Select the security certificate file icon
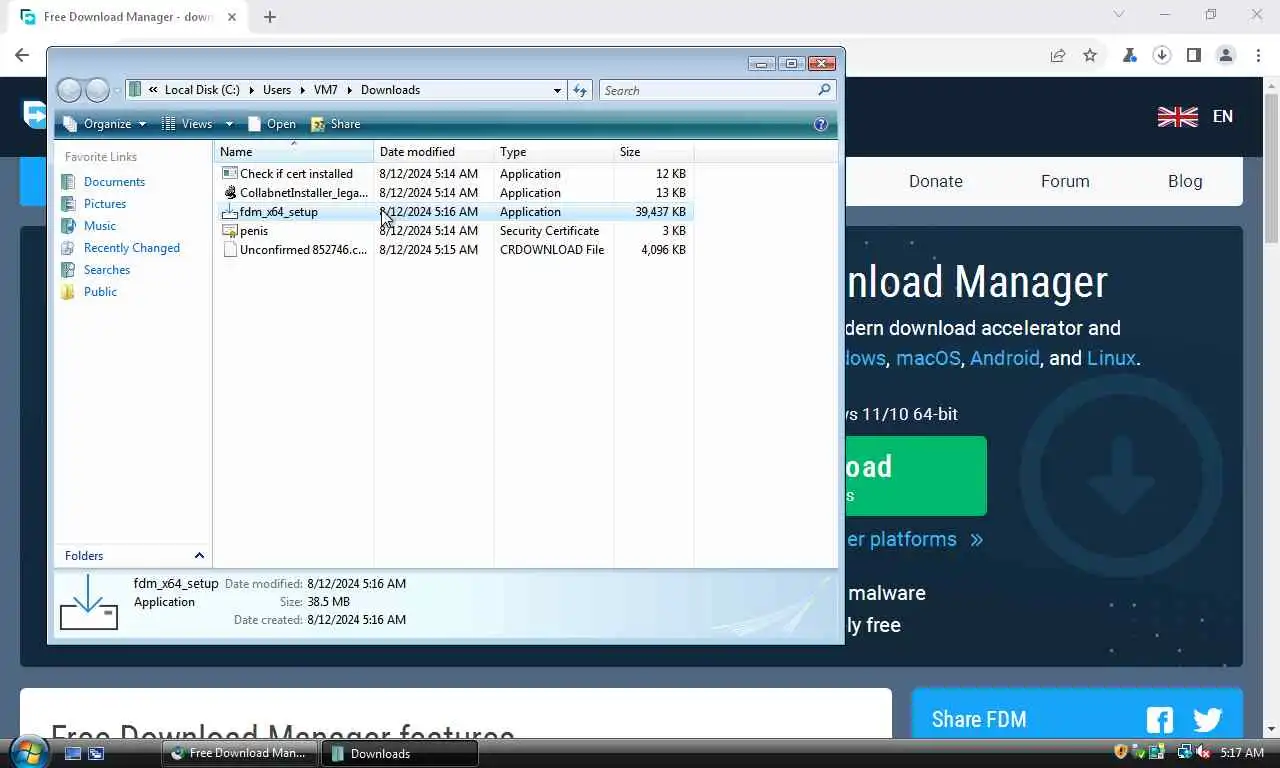The height and width of the screenshot is (768, 1280). click(230, 231)
